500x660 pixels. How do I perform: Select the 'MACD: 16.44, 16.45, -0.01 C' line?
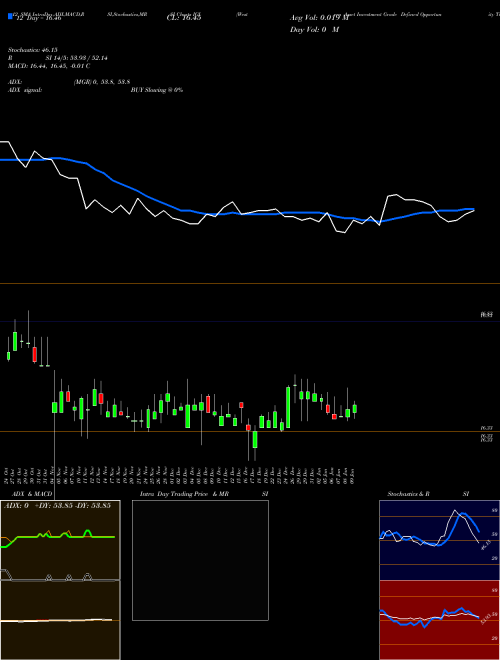pos(49,66)
